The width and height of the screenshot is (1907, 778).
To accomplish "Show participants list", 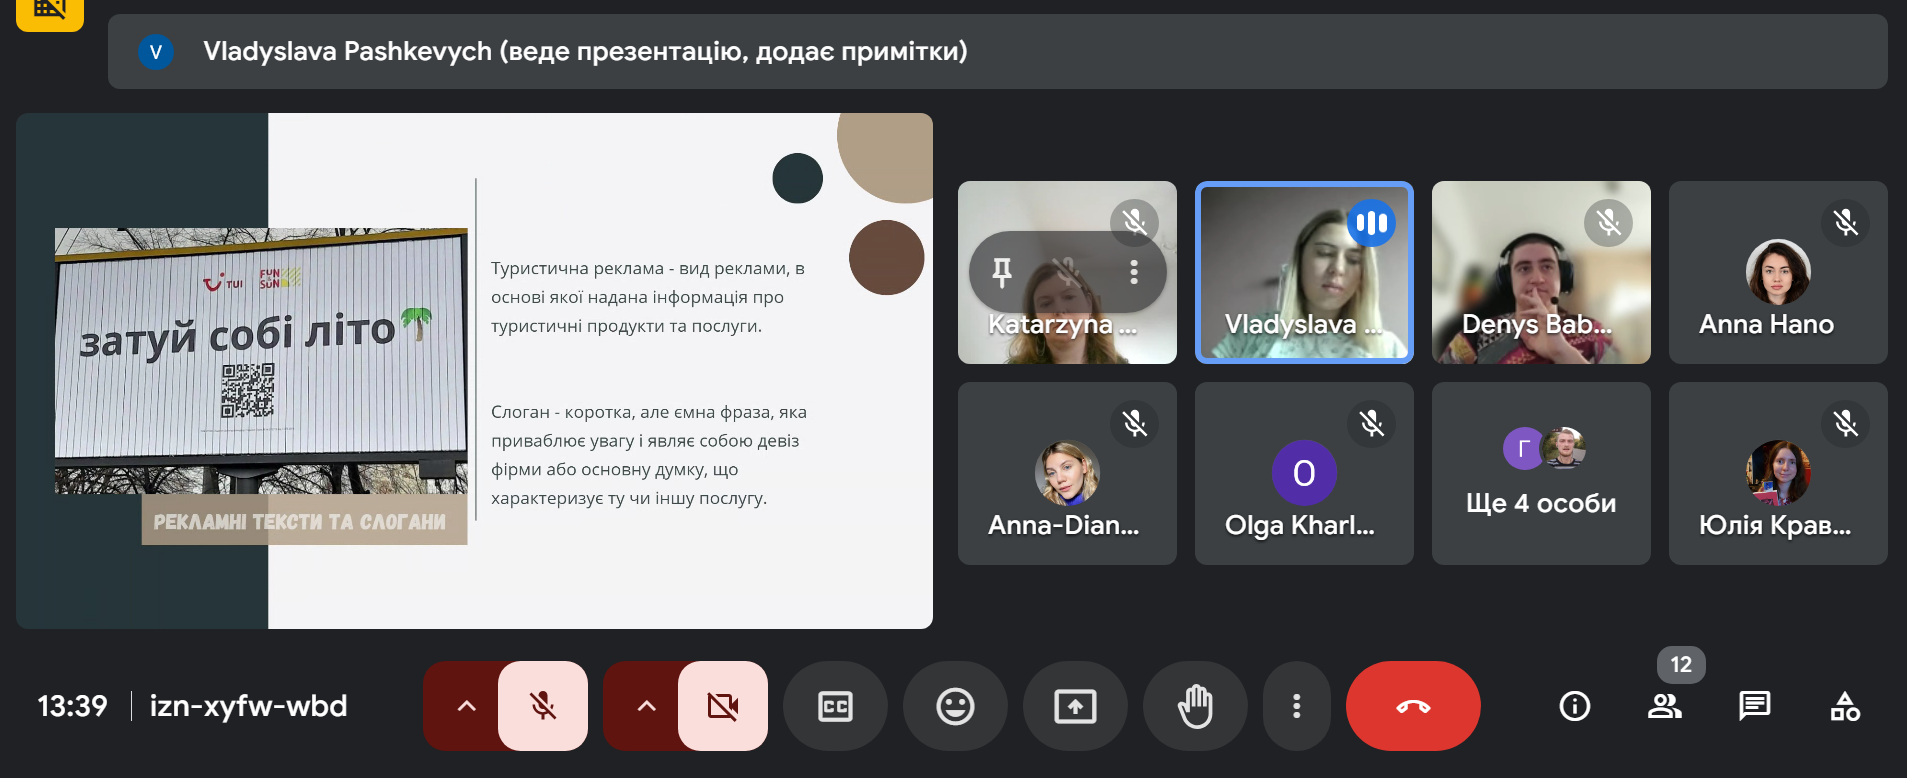I will pyautogui.click(x=1665, y=706).
